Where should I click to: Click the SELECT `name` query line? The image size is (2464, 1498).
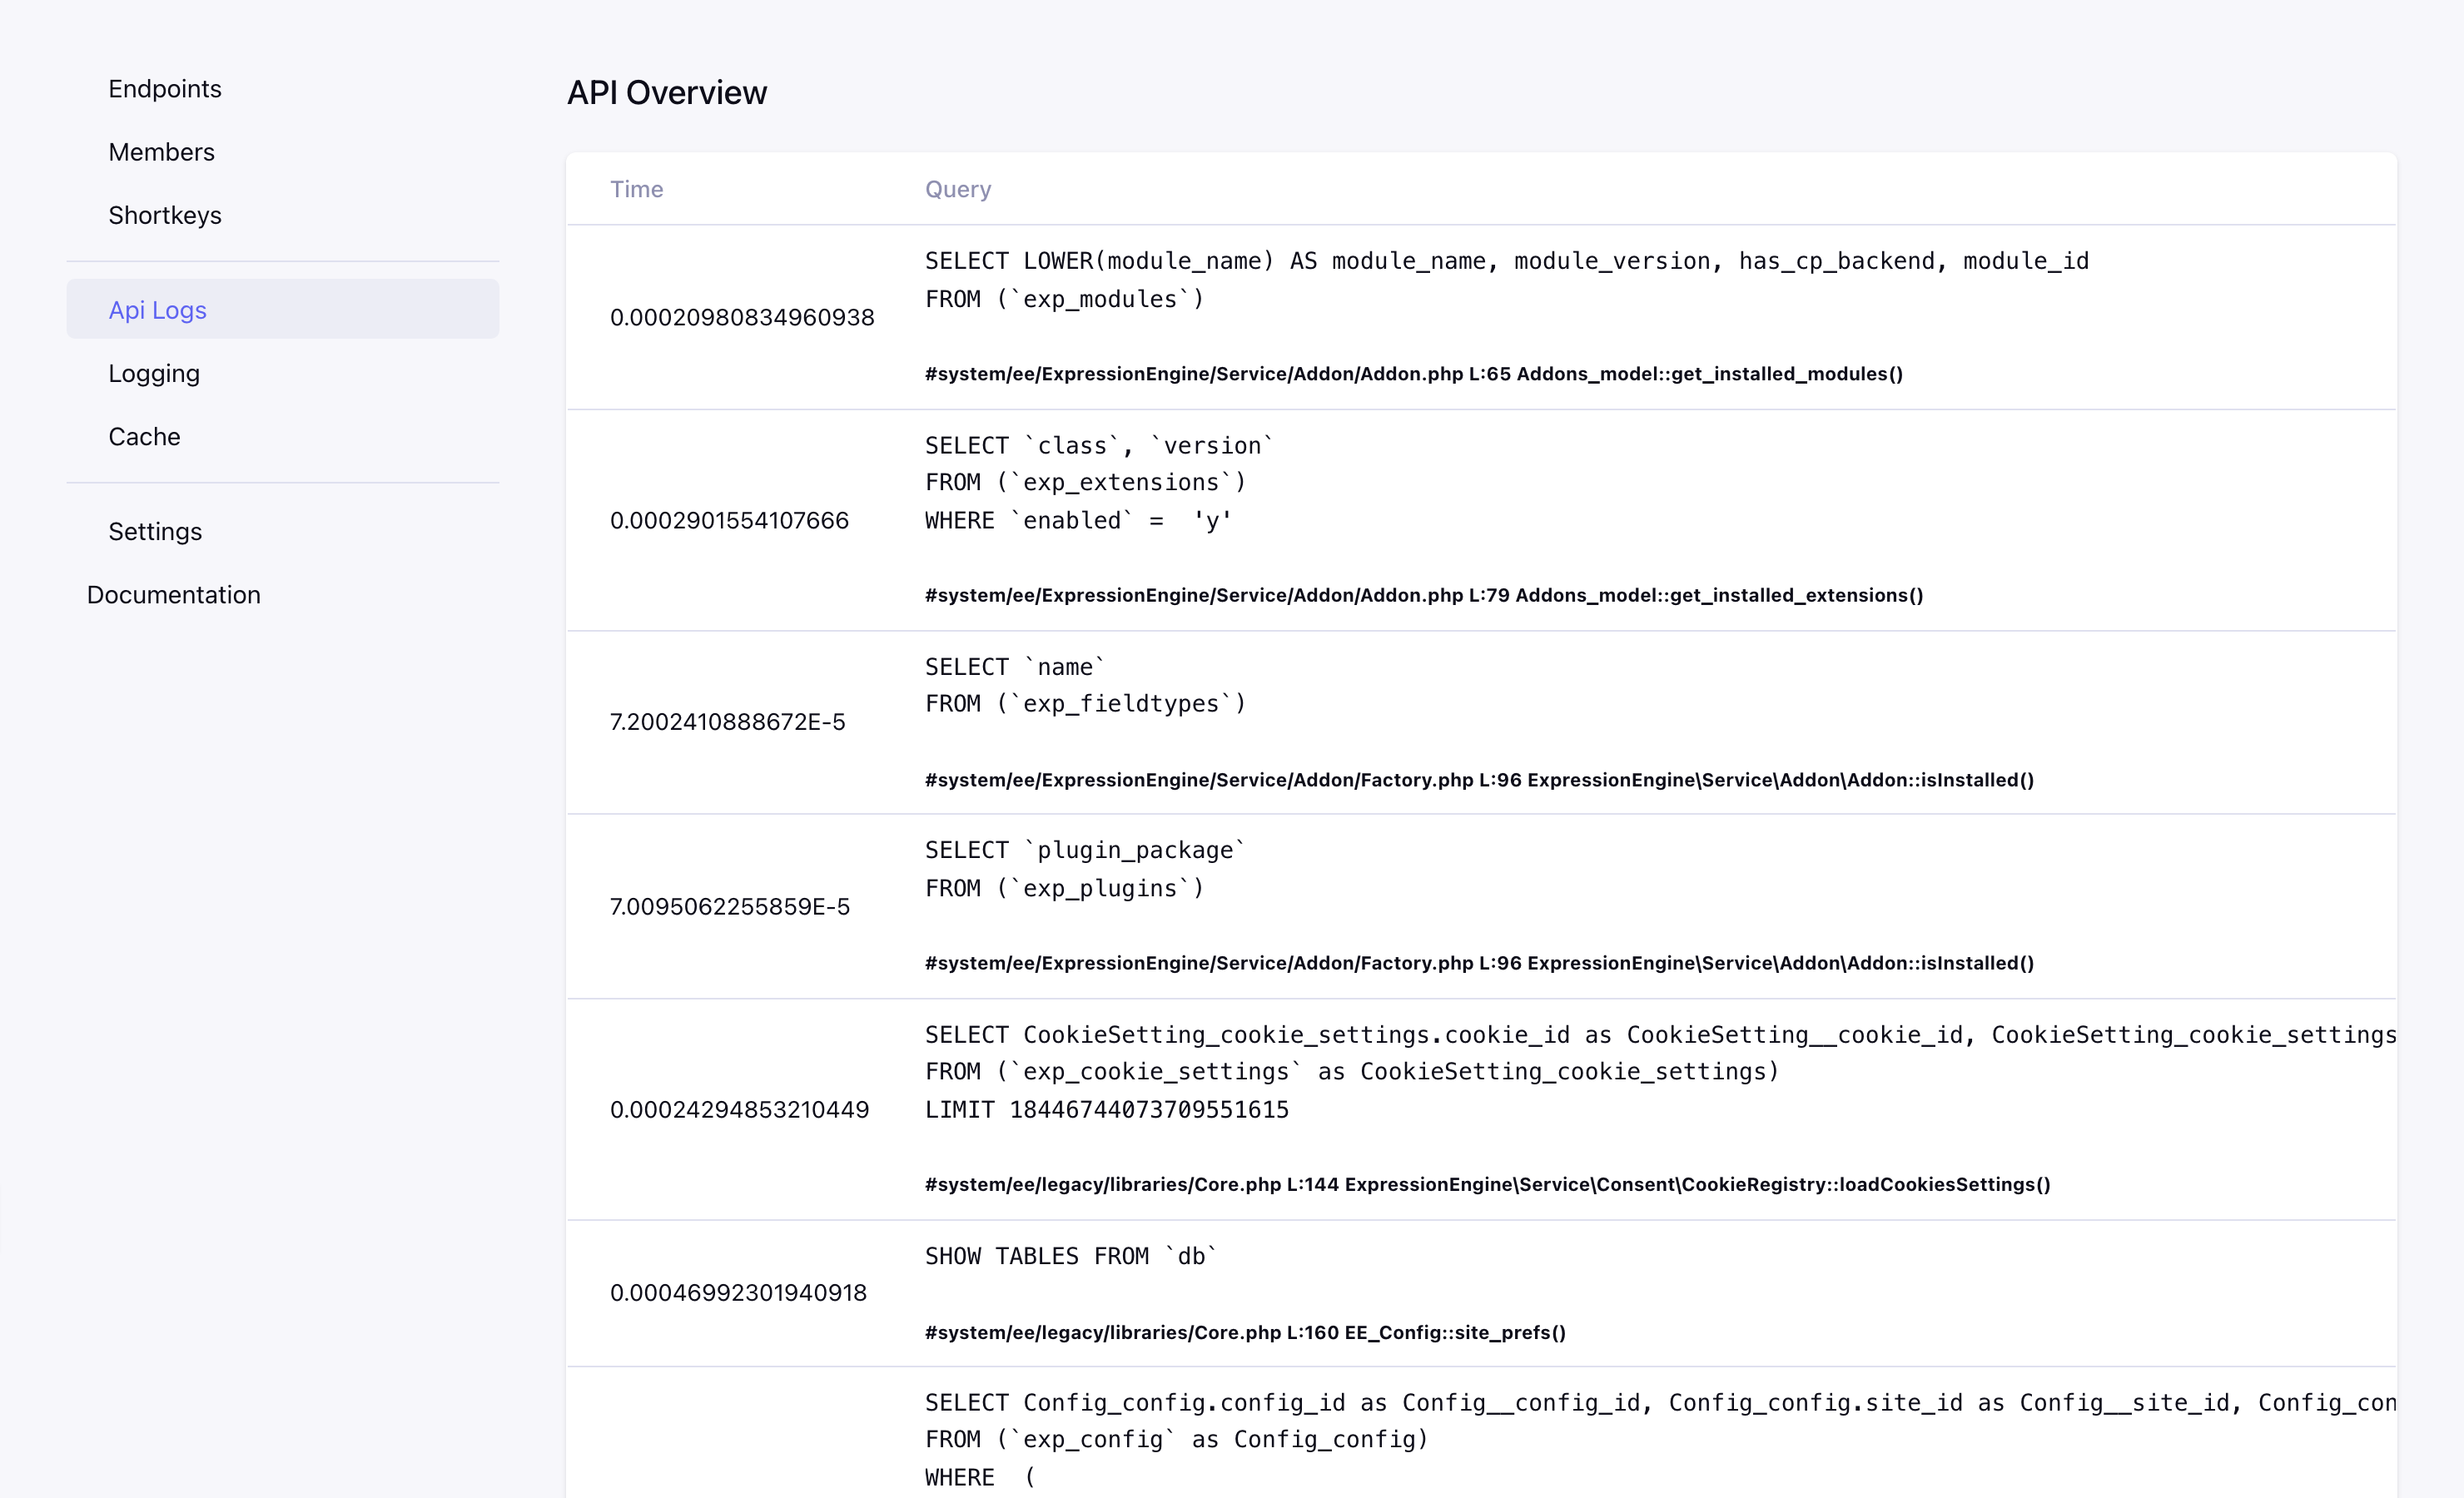(1015, 667)
